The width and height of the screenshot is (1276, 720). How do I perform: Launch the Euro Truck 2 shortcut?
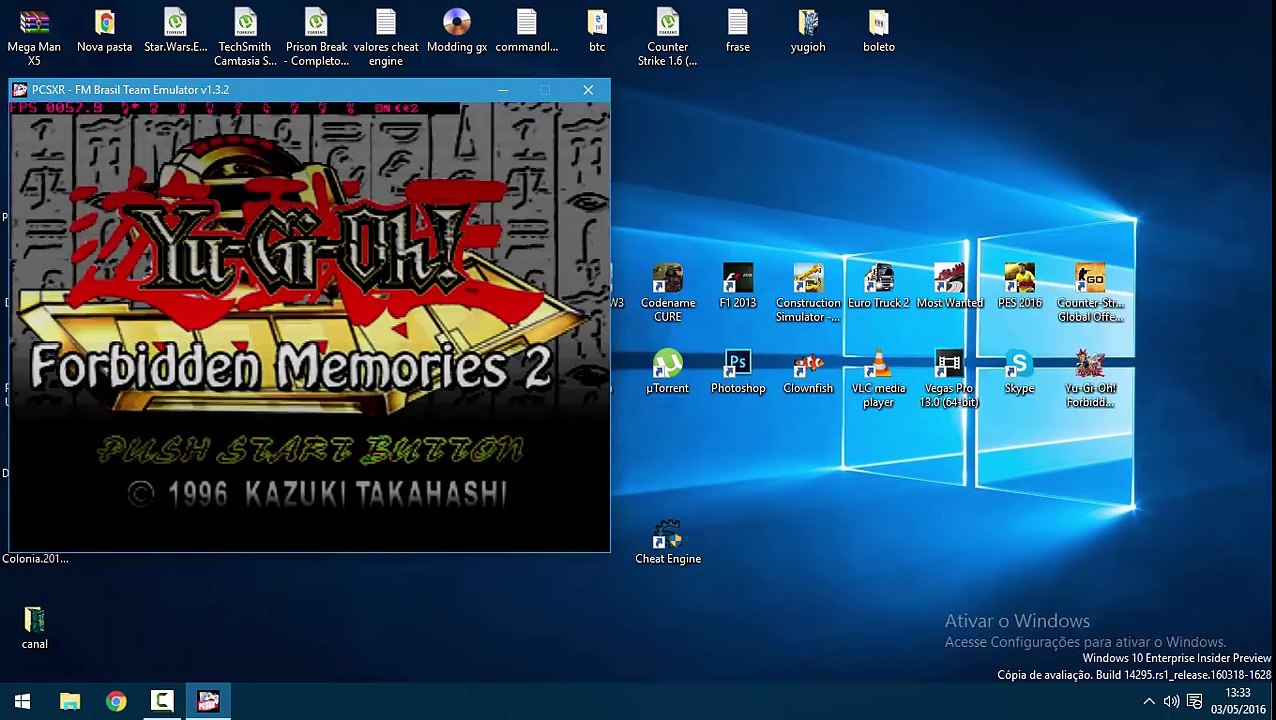tap(878, 278)
